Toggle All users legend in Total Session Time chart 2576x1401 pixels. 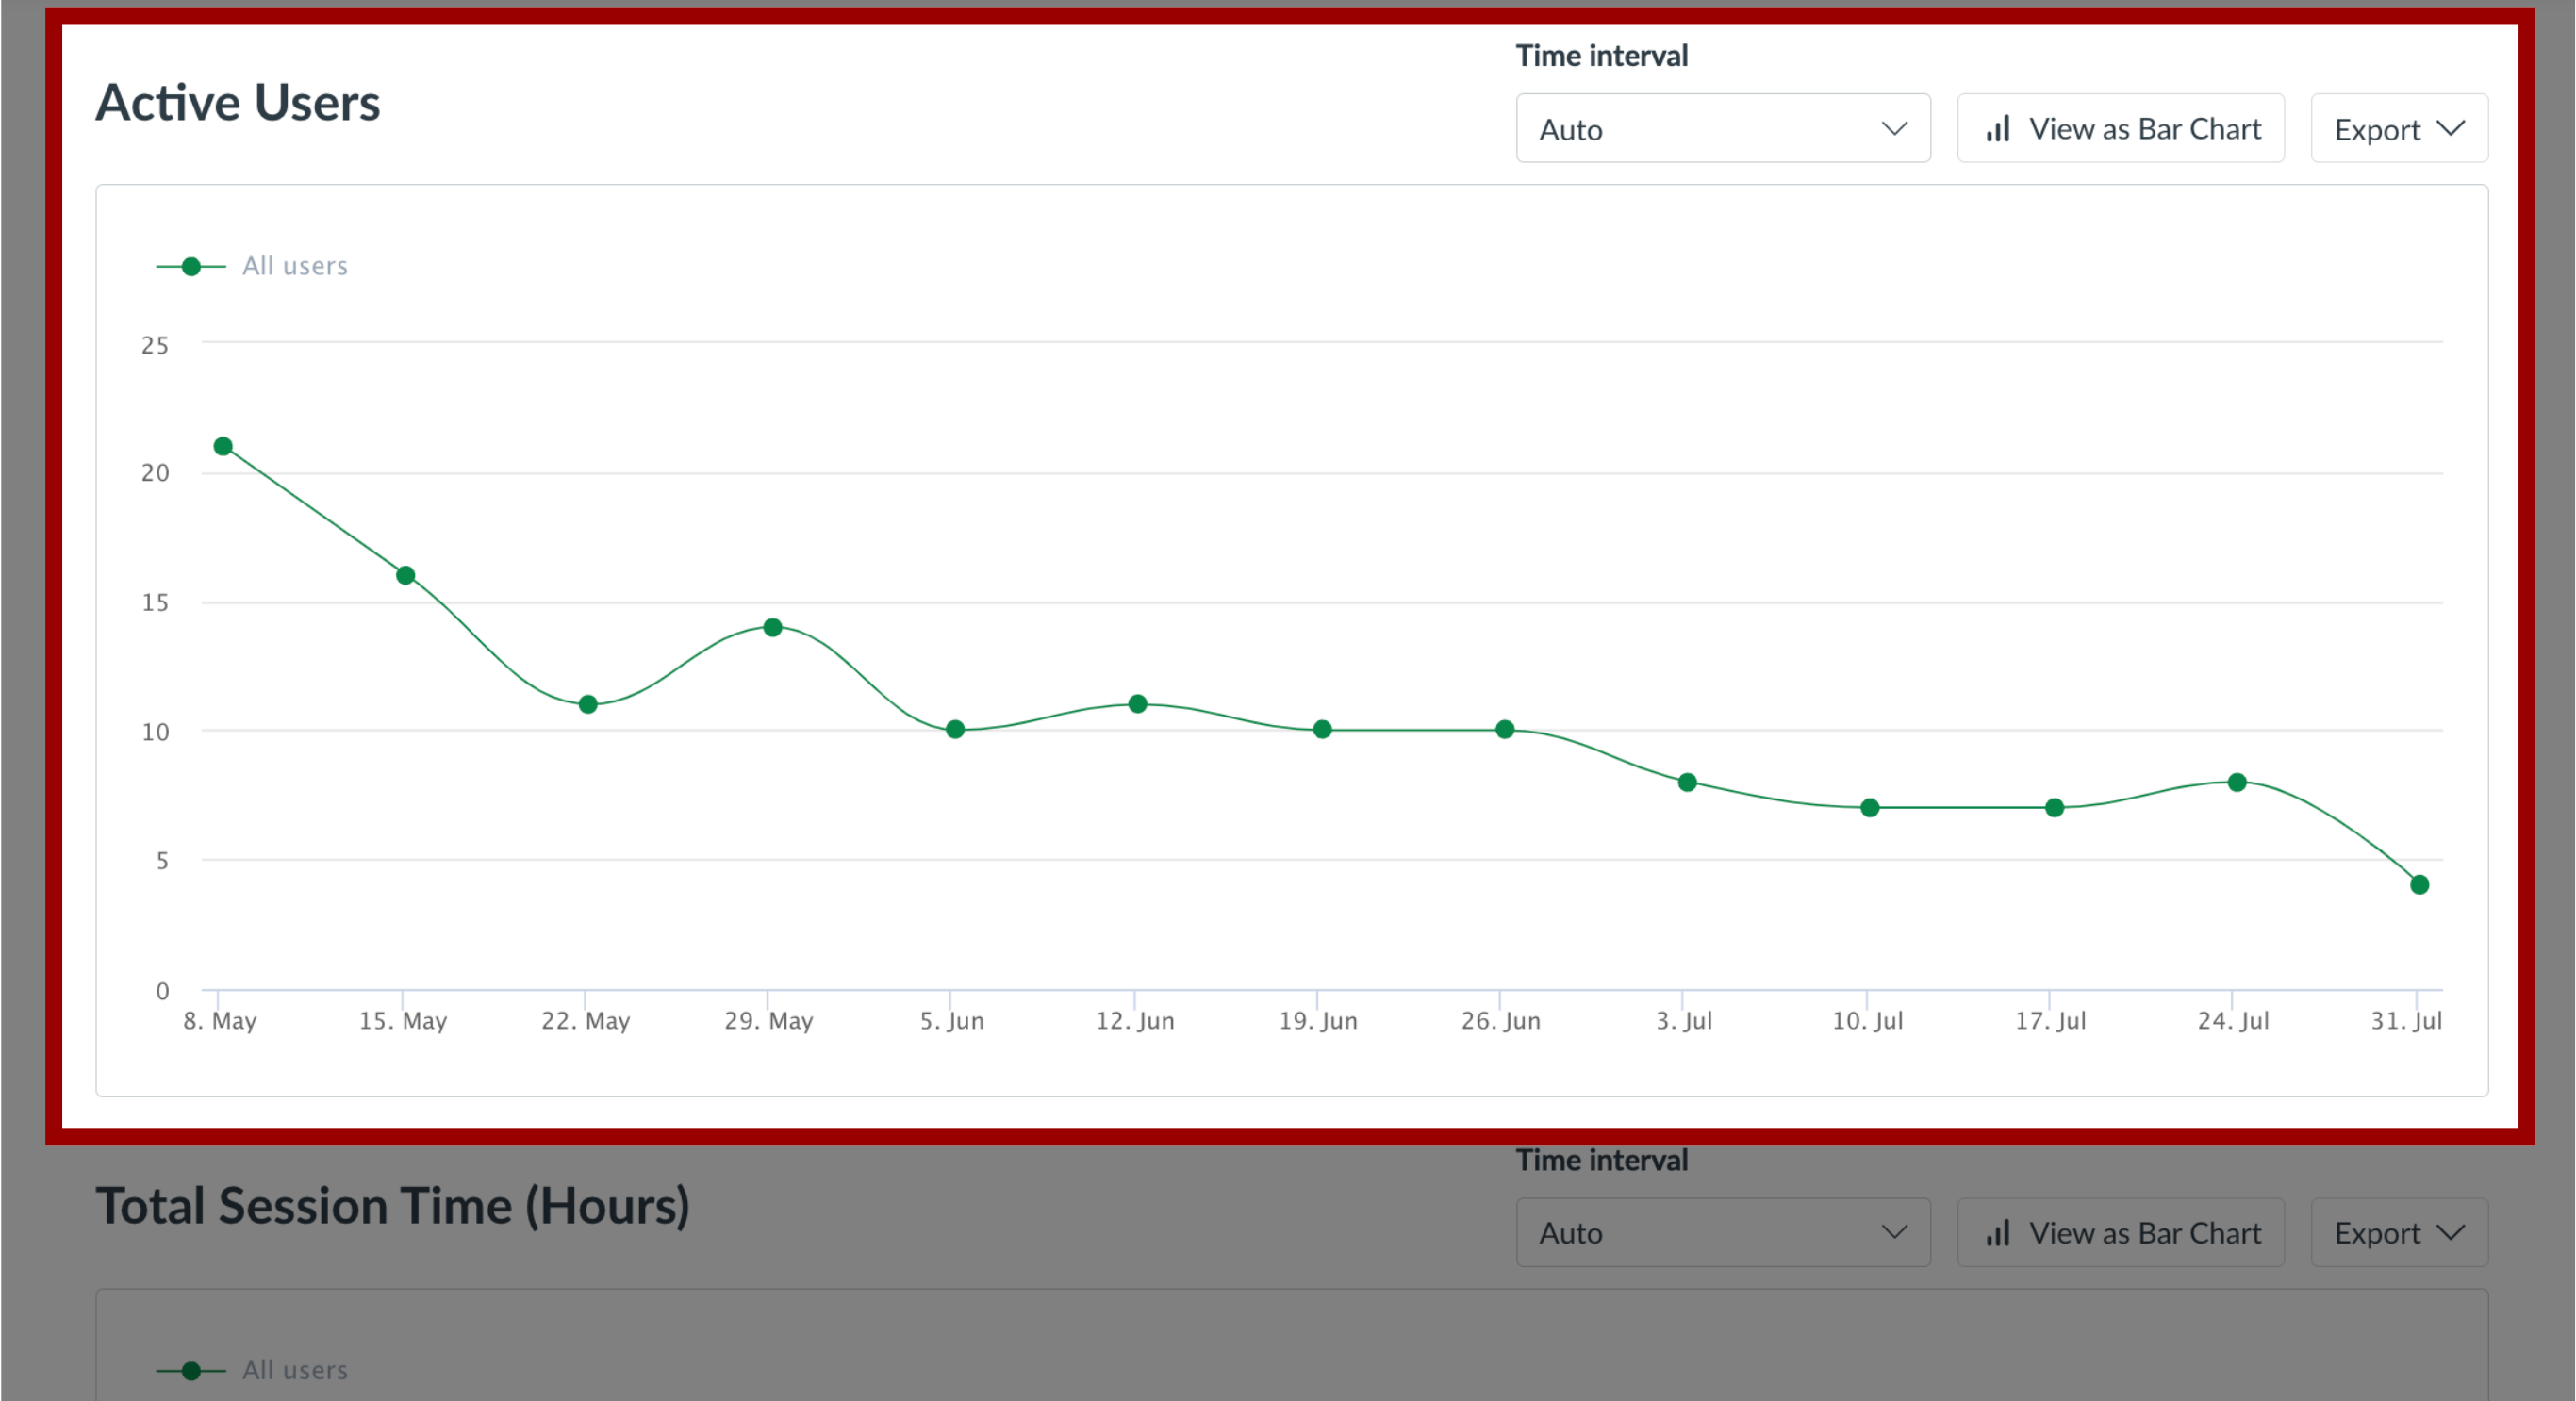coord(252,1370)
